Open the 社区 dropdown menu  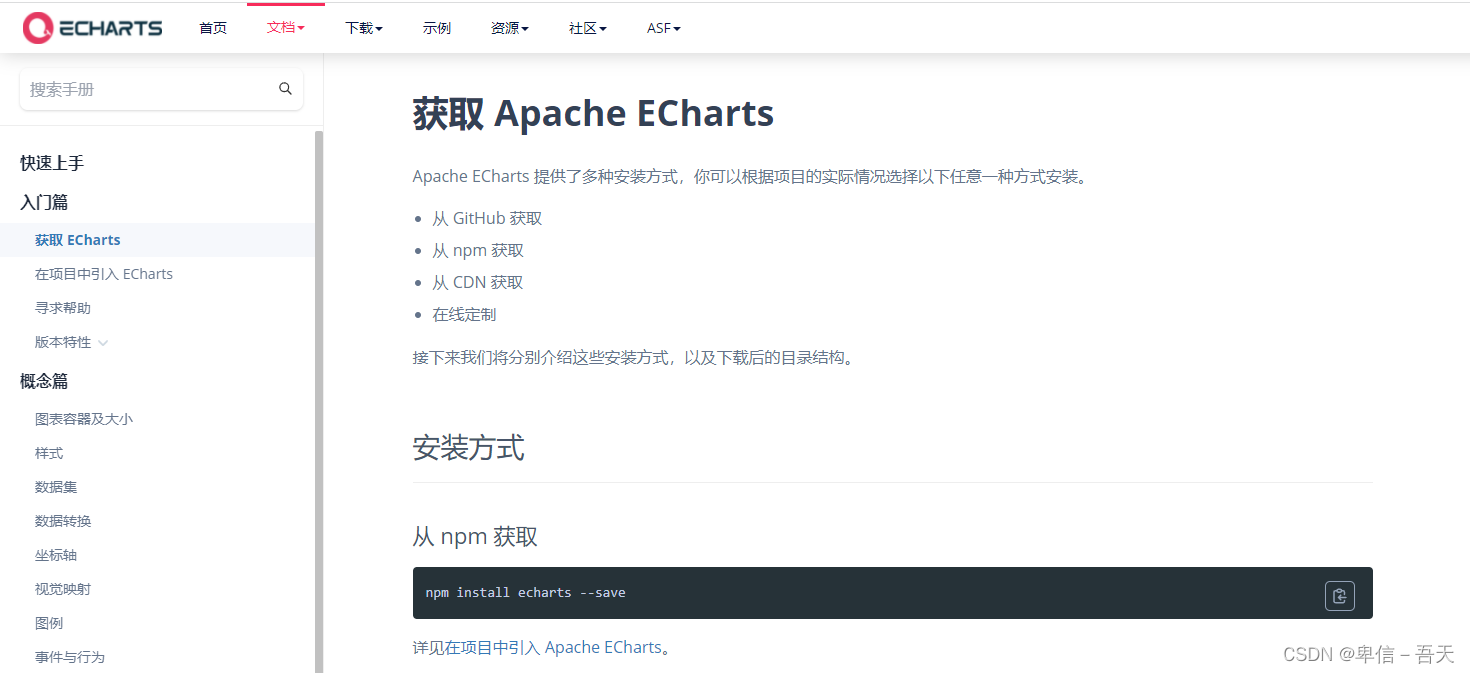[x=588, y=28]
